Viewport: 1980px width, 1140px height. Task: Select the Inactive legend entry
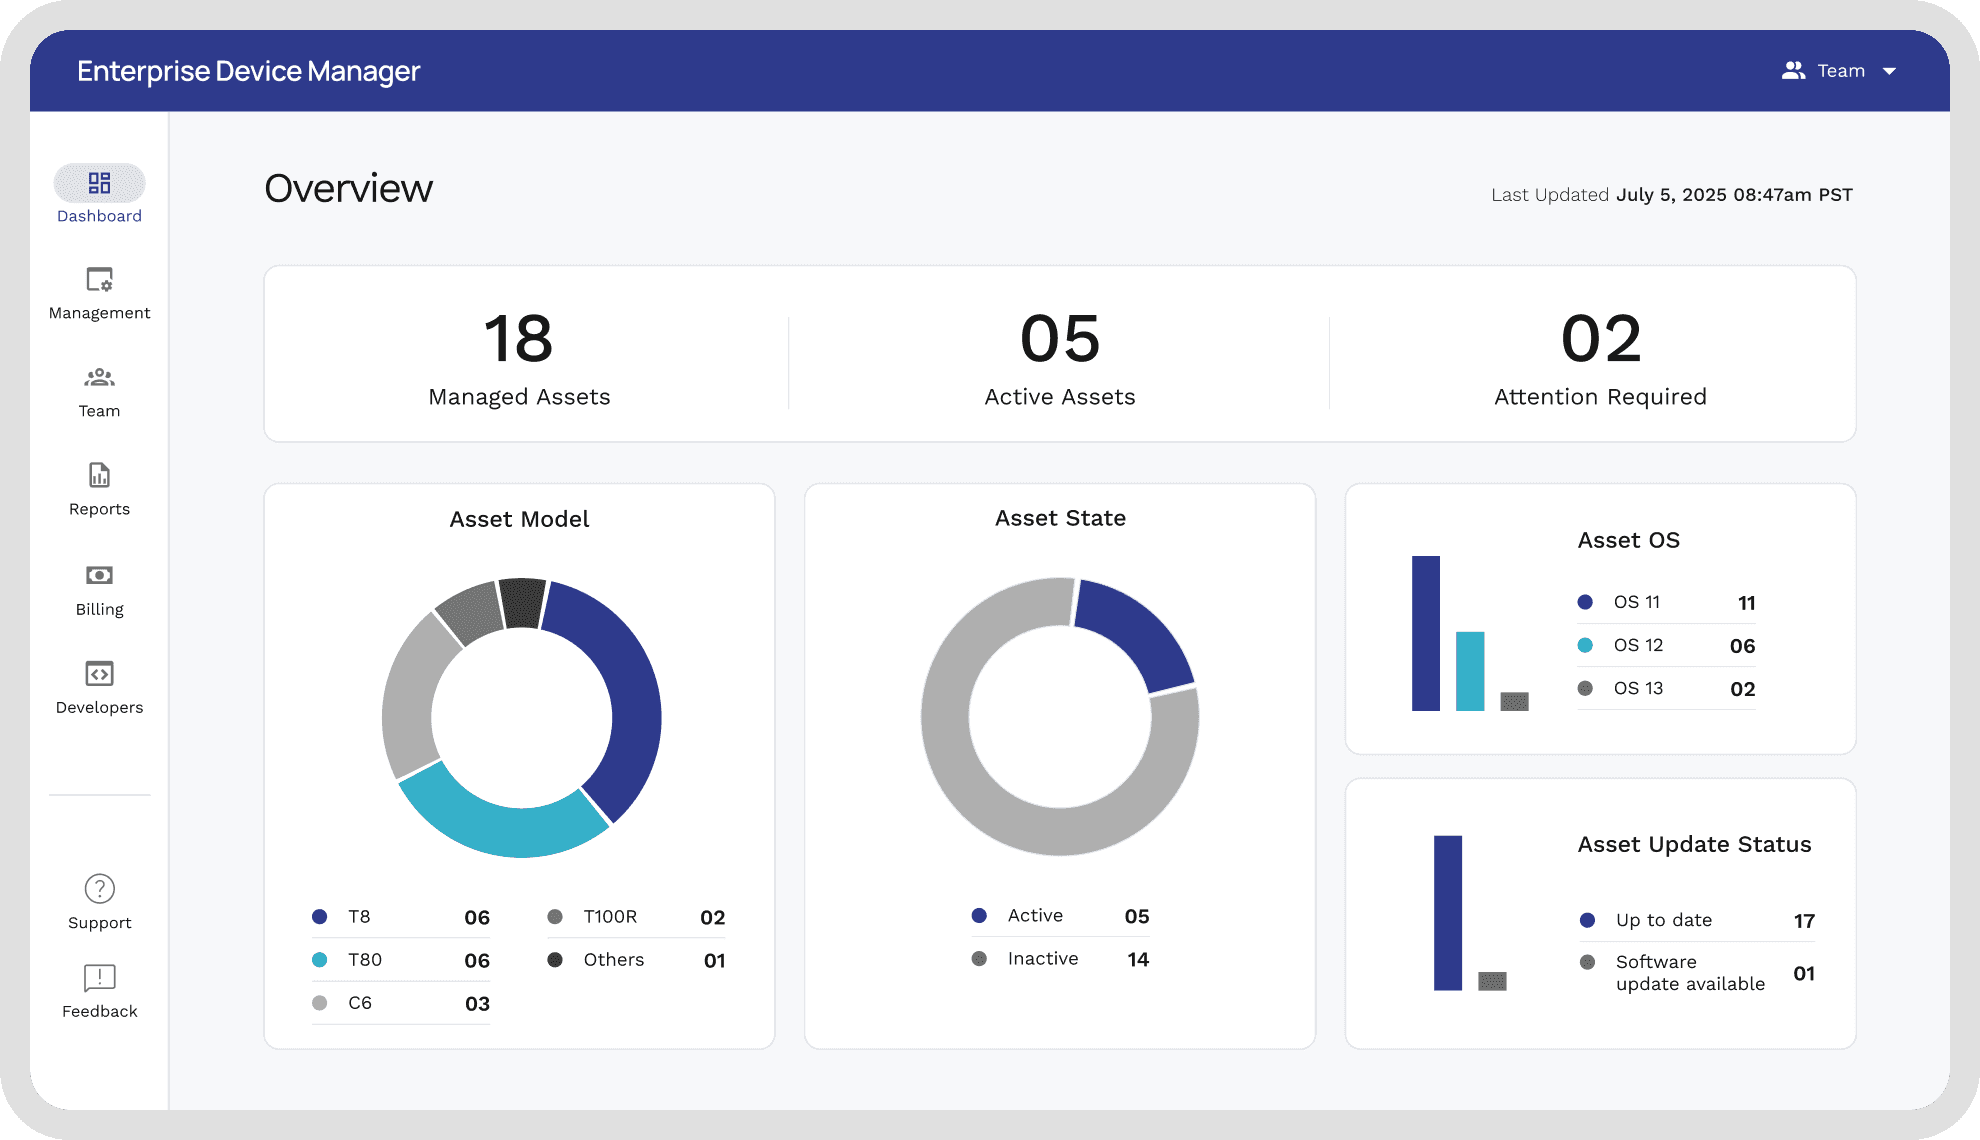(x=1042, y=959)
